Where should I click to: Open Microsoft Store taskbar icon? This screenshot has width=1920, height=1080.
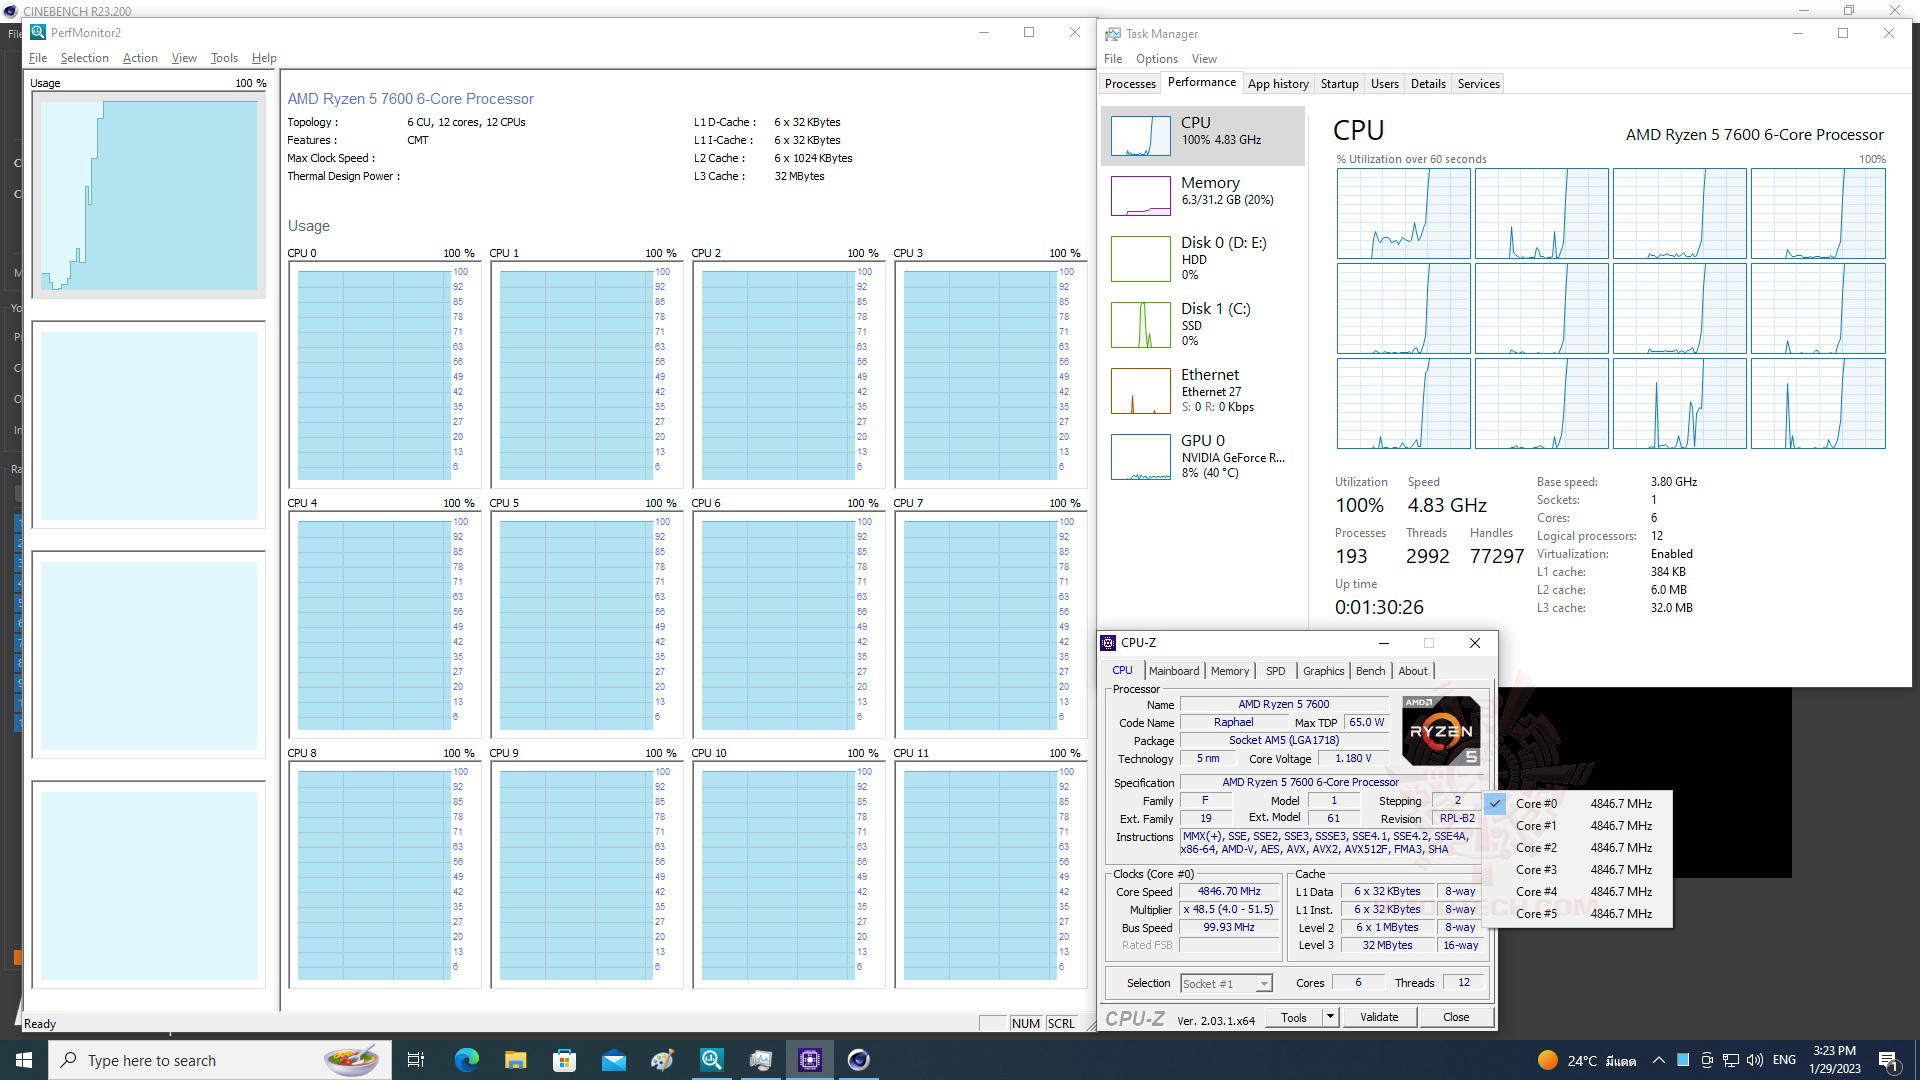564,1060
